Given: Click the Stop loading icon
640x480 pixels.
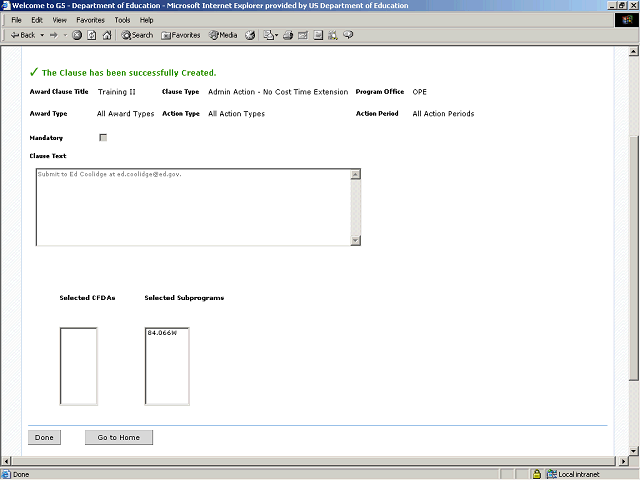Looking at the screenshot, I should tap(77, 35).
